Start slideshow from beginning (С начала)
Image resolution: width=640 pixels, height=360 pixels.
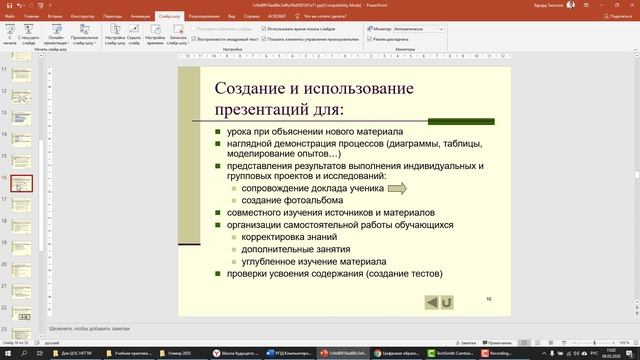10,34
